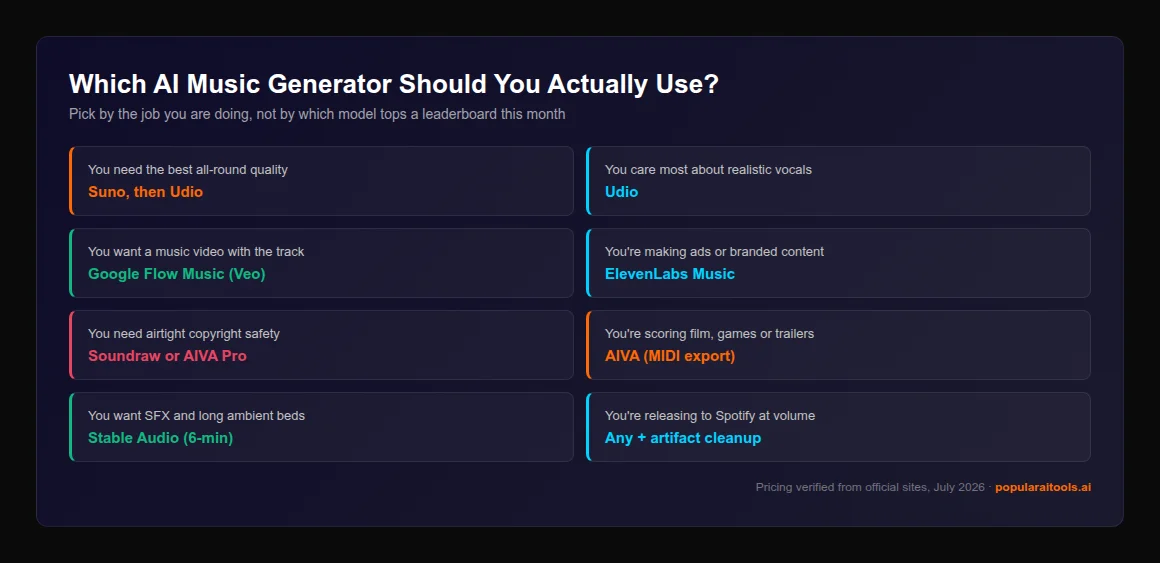The width and height of the screenshot is (1160, 563).
Task: Click the 'Stable Audio (6-min)' recommendation
Action: 161,439
